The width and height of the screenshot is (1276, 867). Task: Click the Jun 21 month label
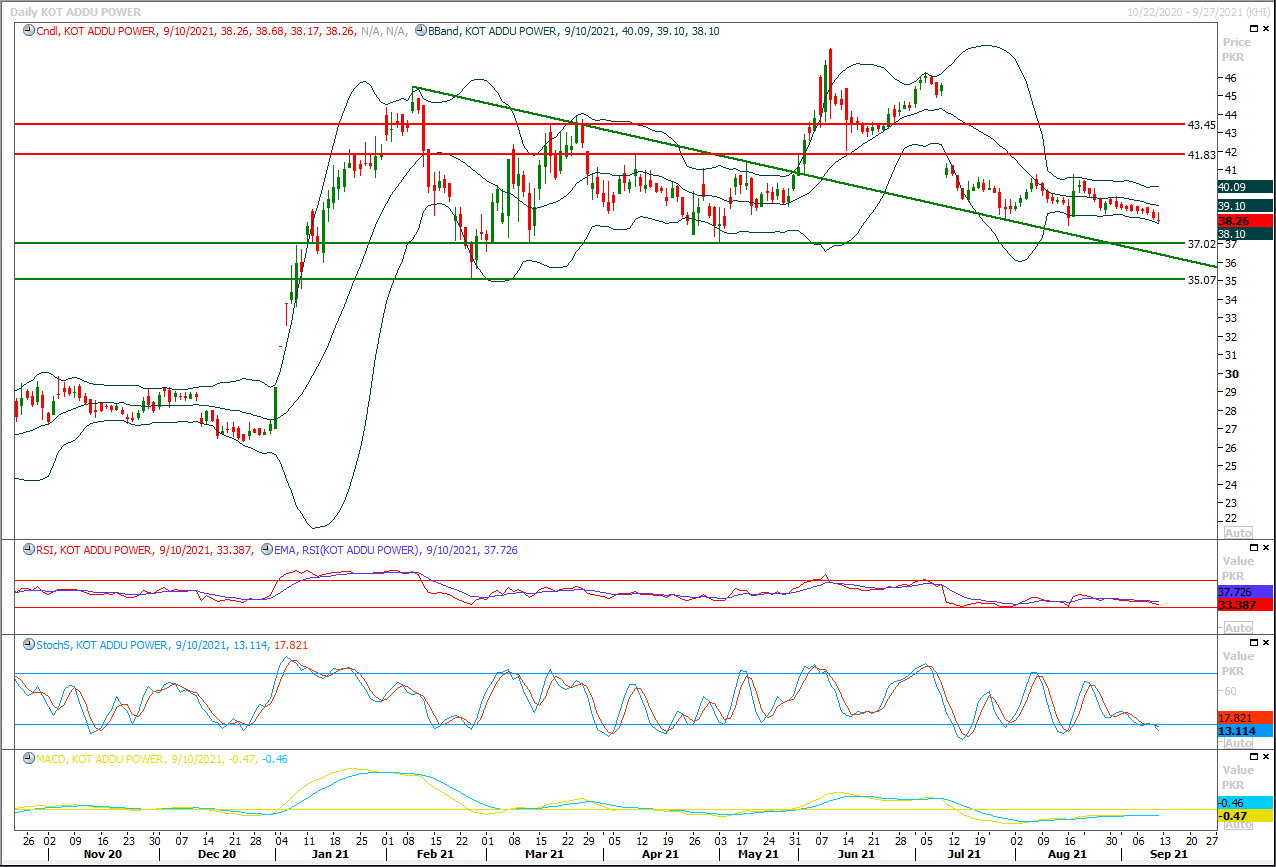pyautogui.click(x=857, y=855)
